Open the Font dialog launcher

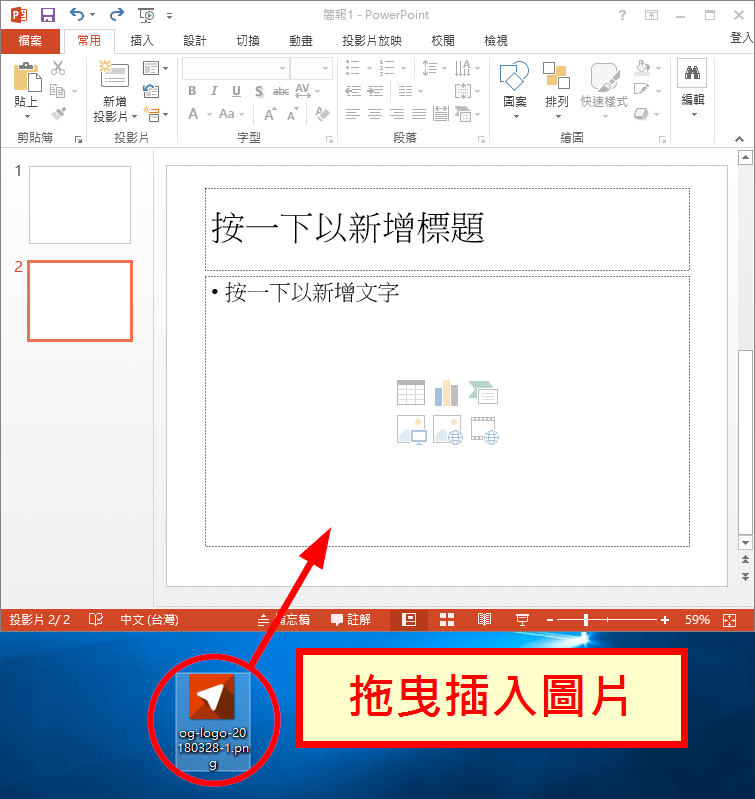pyautogui.click(x=329, y=139)
